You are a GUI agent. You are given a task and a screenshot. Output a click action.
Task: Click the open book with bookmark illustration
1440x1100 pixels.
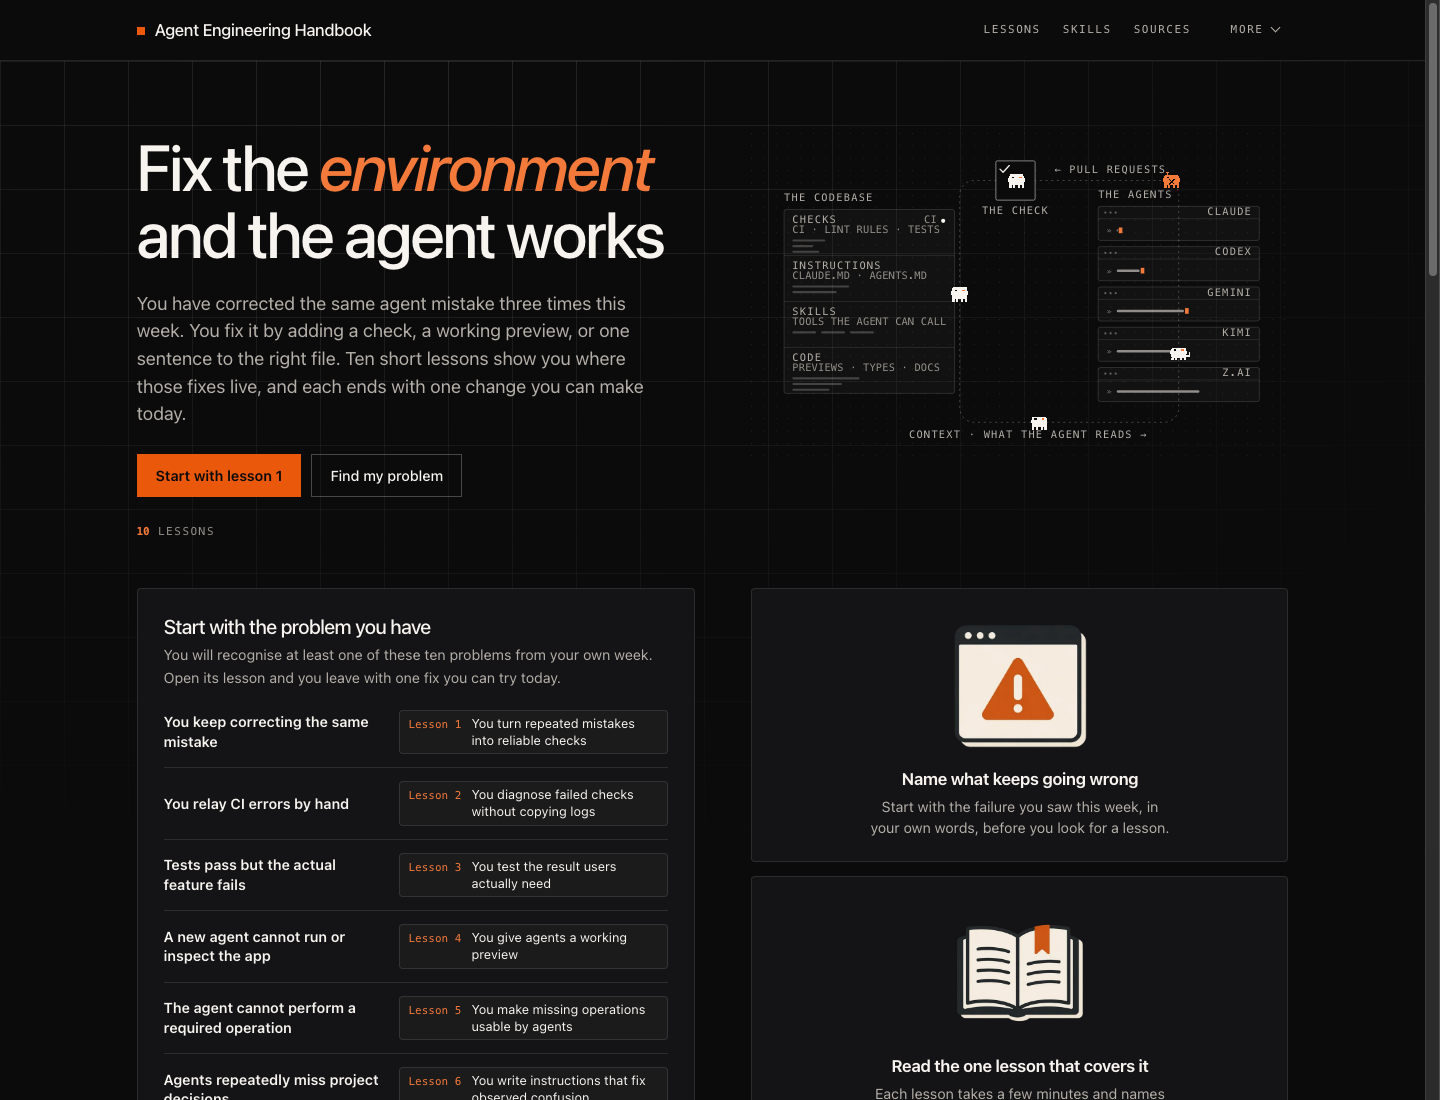(x=1020, y=972)
